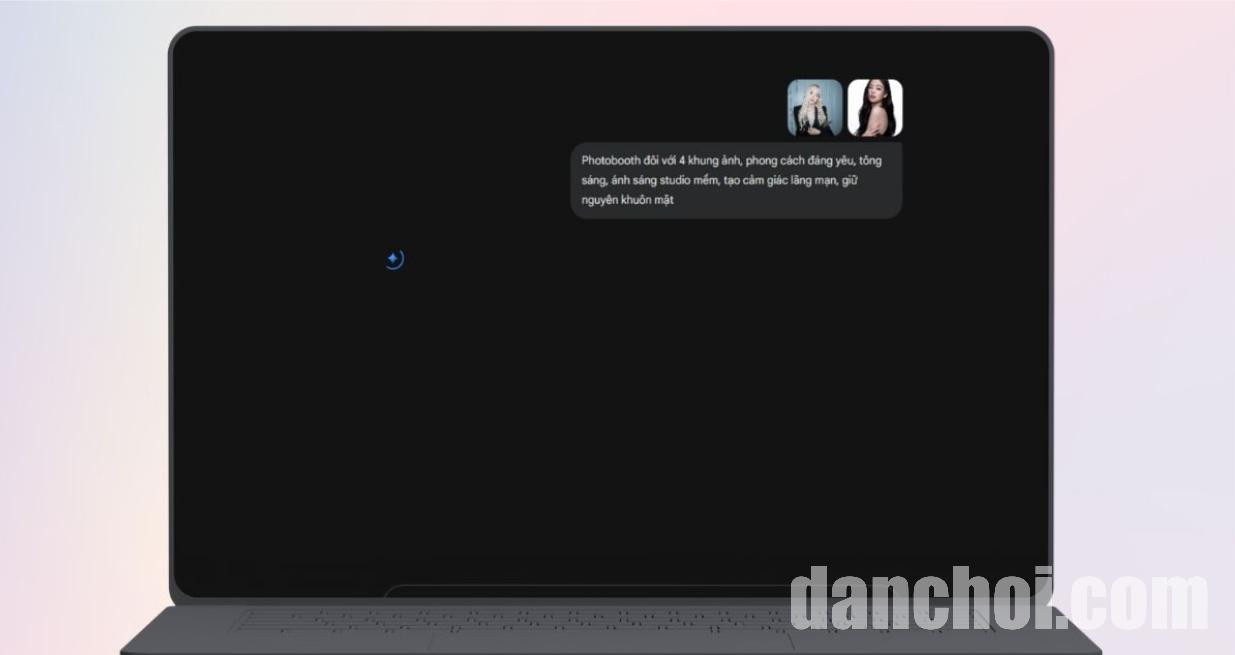This screenshot has width=1235, height=655.
Task: Click "phong cách đáng yêu" in the message
Action: click(798, 161)
